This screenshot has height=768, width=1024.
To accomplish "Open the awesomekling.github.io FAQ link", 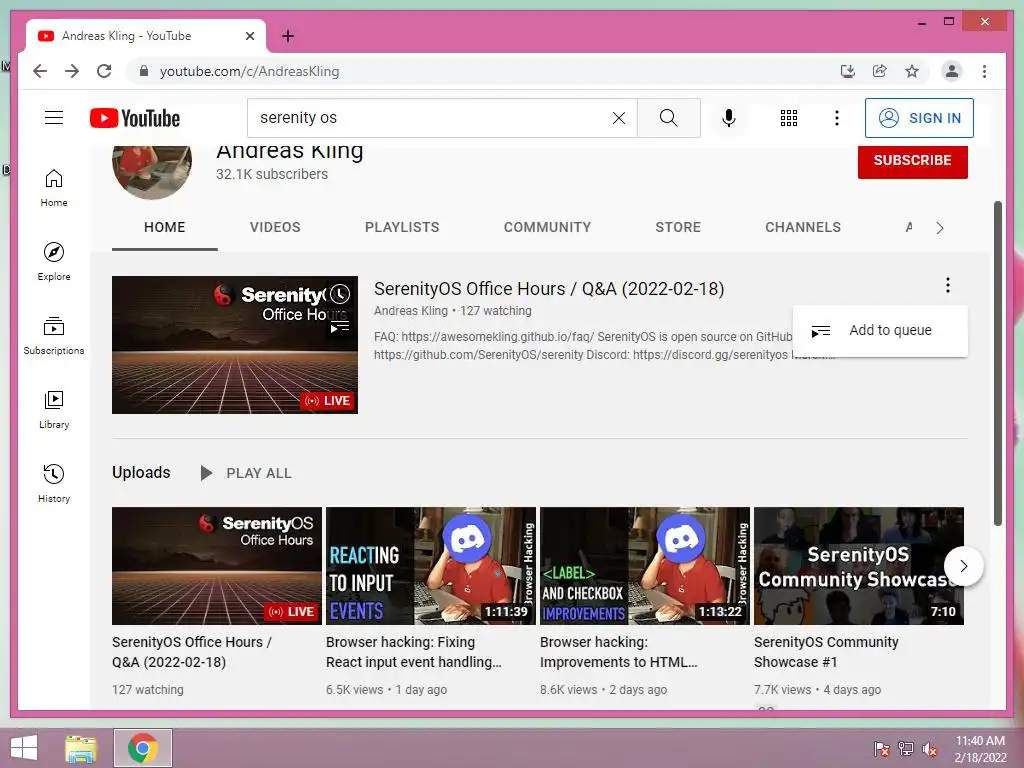I will point(498,336).
